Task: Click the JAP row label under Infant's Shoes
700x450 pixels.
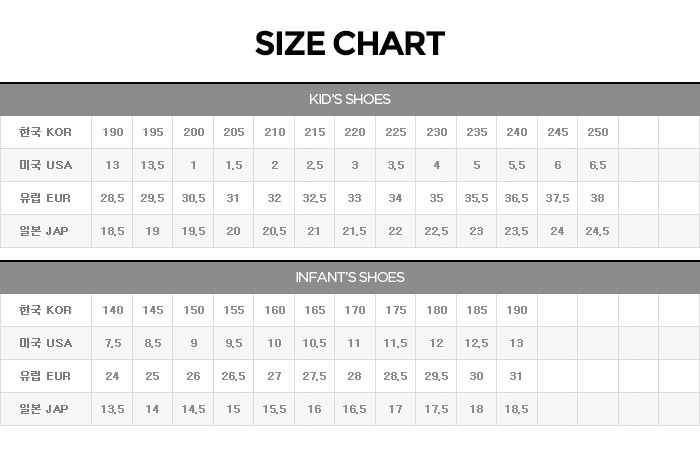Action: (x=45, y=409)
